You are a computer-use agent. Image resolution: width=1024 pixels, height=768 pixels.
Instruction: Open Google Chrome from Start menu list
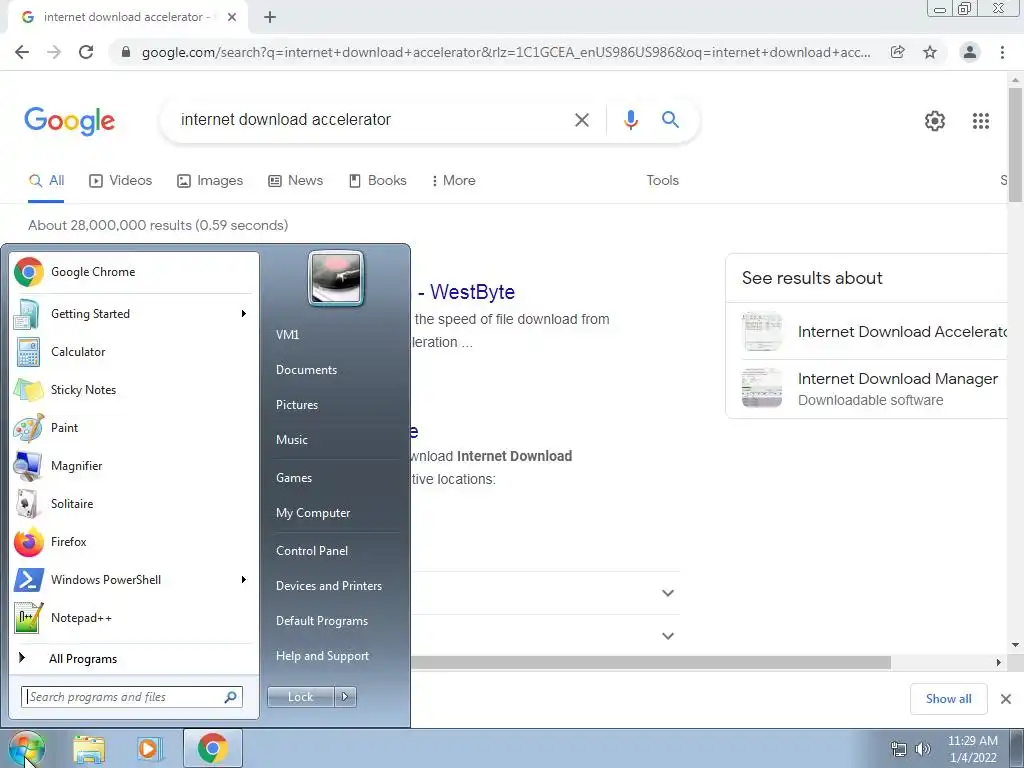tap(134, 272)
